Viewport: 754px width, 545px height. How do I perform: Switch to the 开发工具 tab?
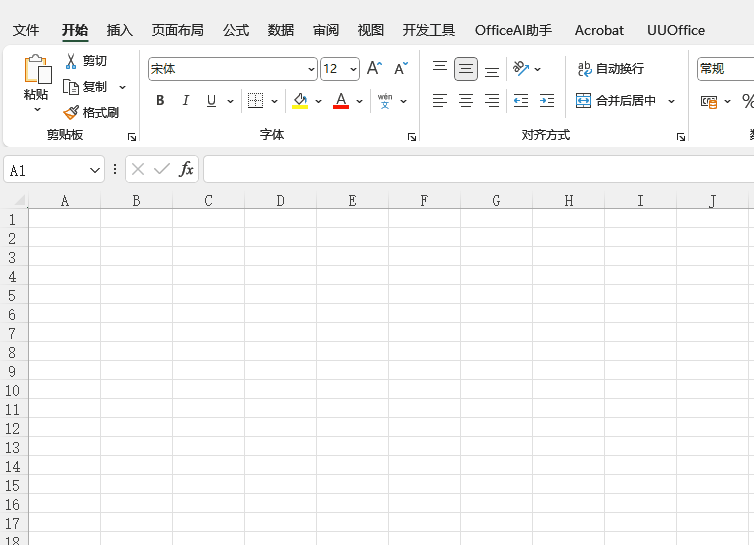pyautogui.click(x=428, y=30)
